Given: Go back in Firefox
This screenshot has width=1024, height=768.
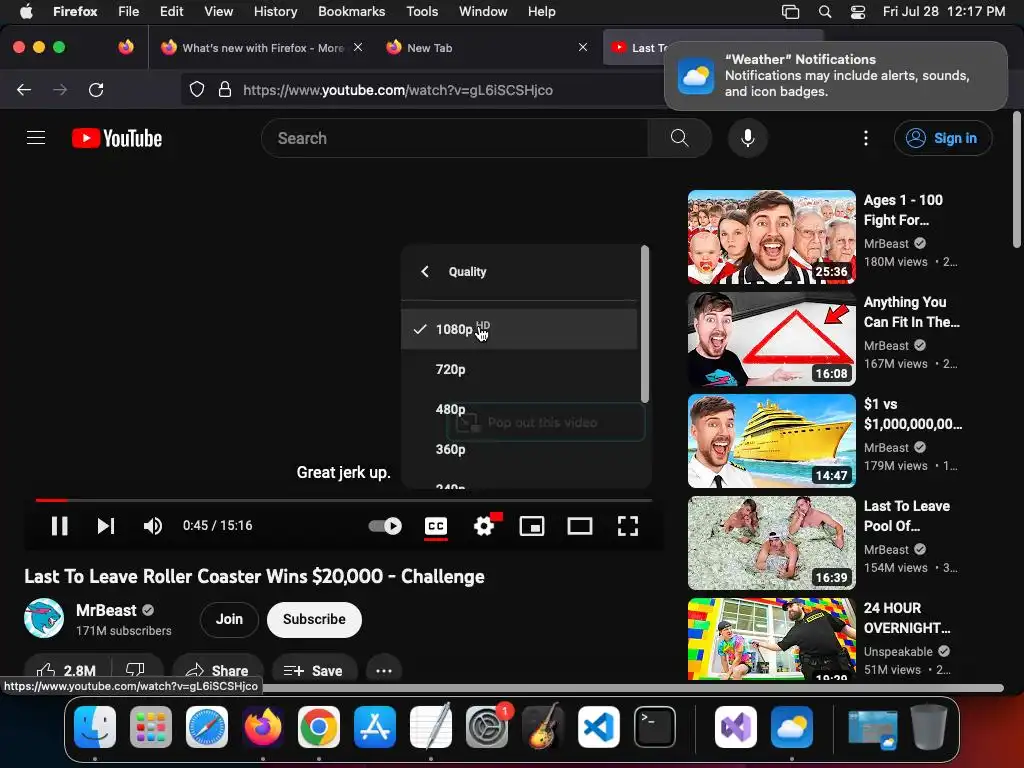Looking at the screenshot, I should (24, 89).
